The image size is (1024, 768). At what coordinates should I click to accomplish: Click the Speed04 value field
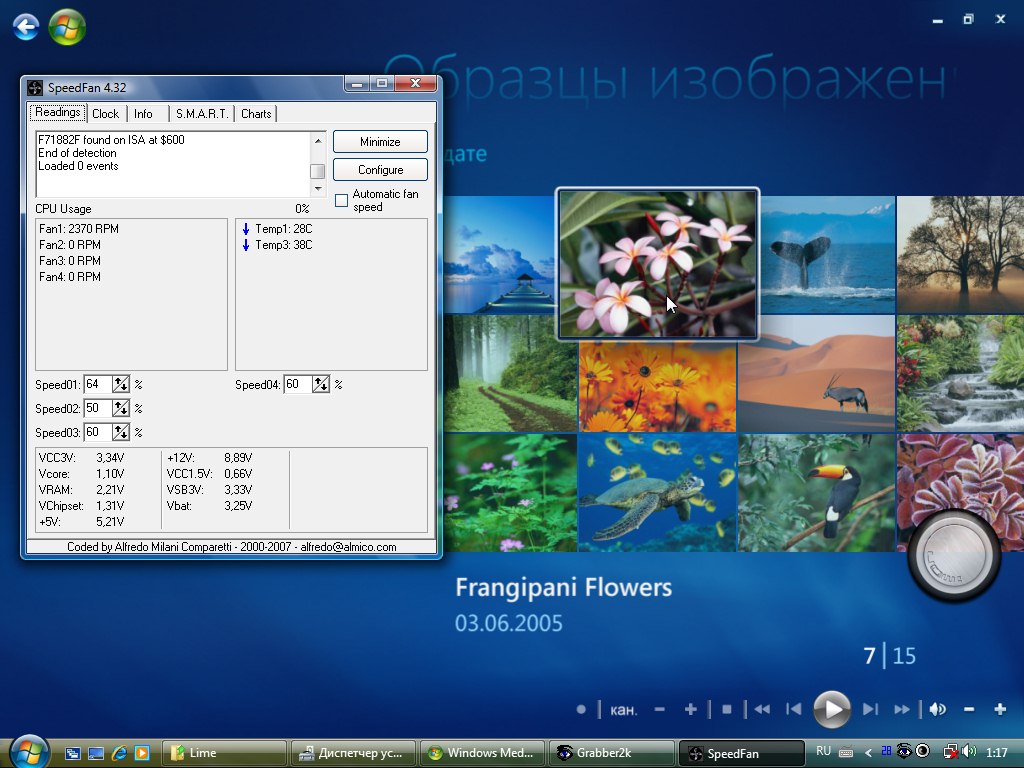pyautogui.click(x=298, y=385)
